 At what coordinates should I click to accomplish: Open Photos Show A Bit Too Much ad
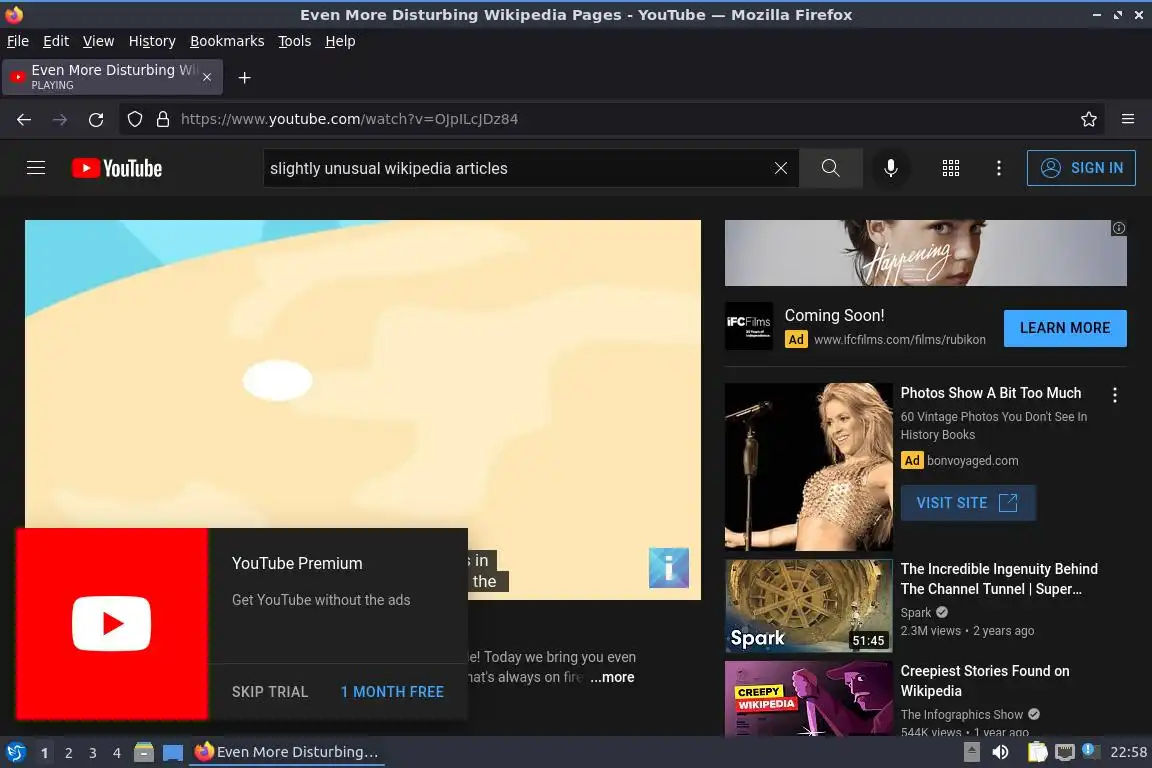point(990,393)
